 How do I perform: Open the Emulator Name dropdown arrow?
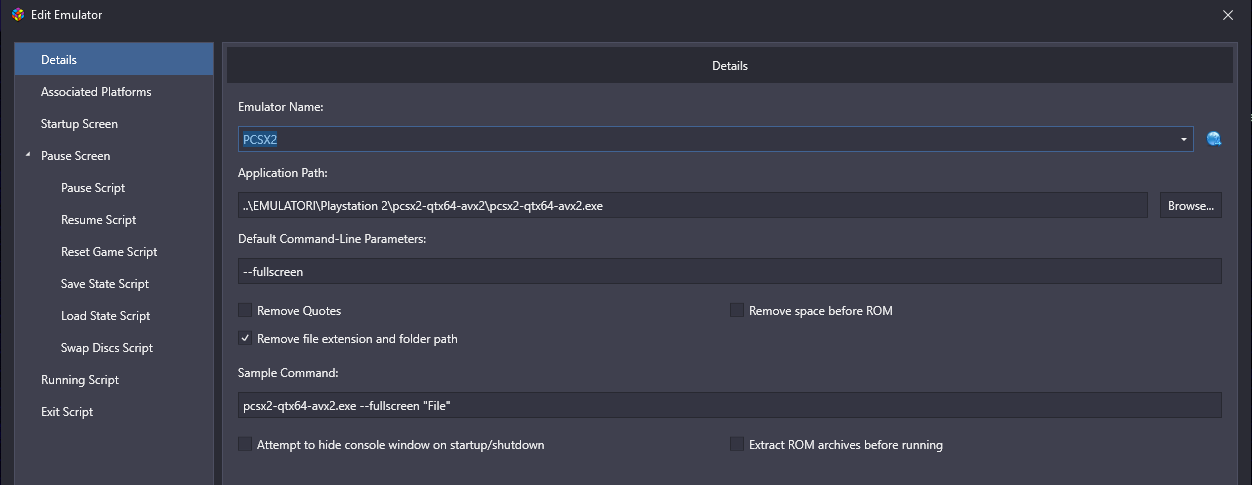(x=1184, y=139)
